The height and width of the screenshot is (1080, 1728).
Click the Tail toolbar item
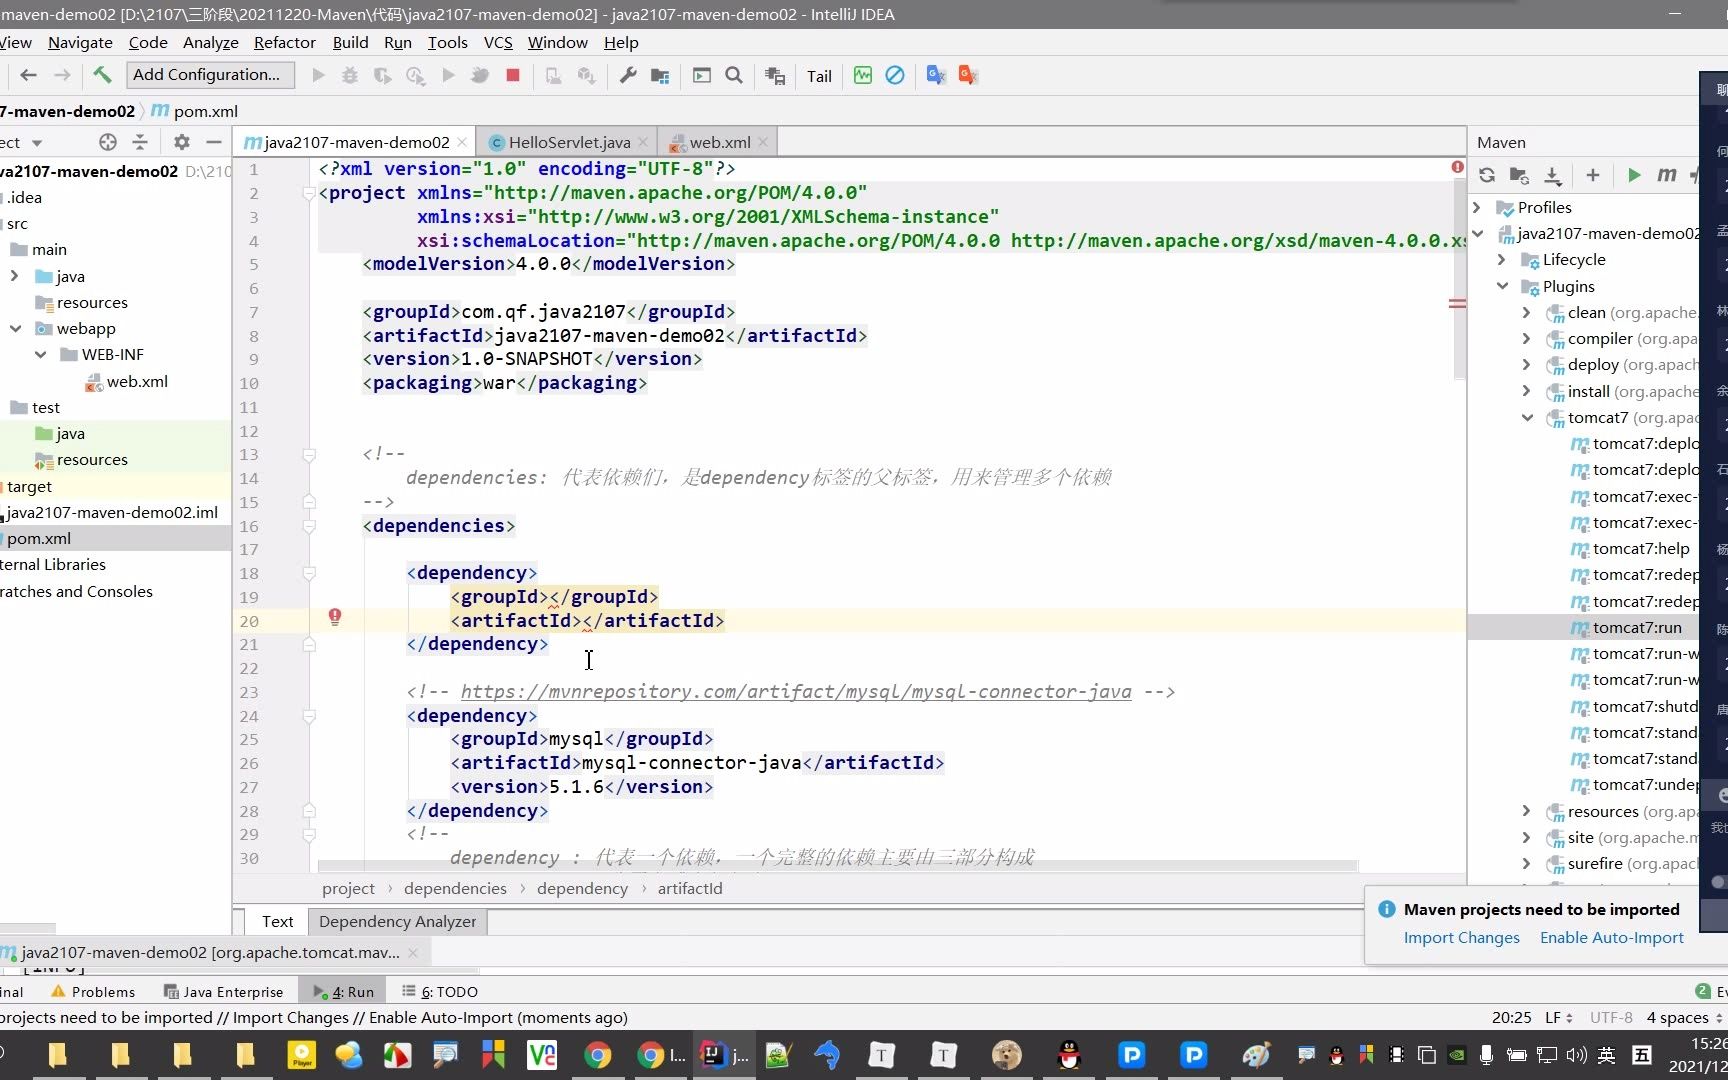pyautogui.click(x=819, y=76)
